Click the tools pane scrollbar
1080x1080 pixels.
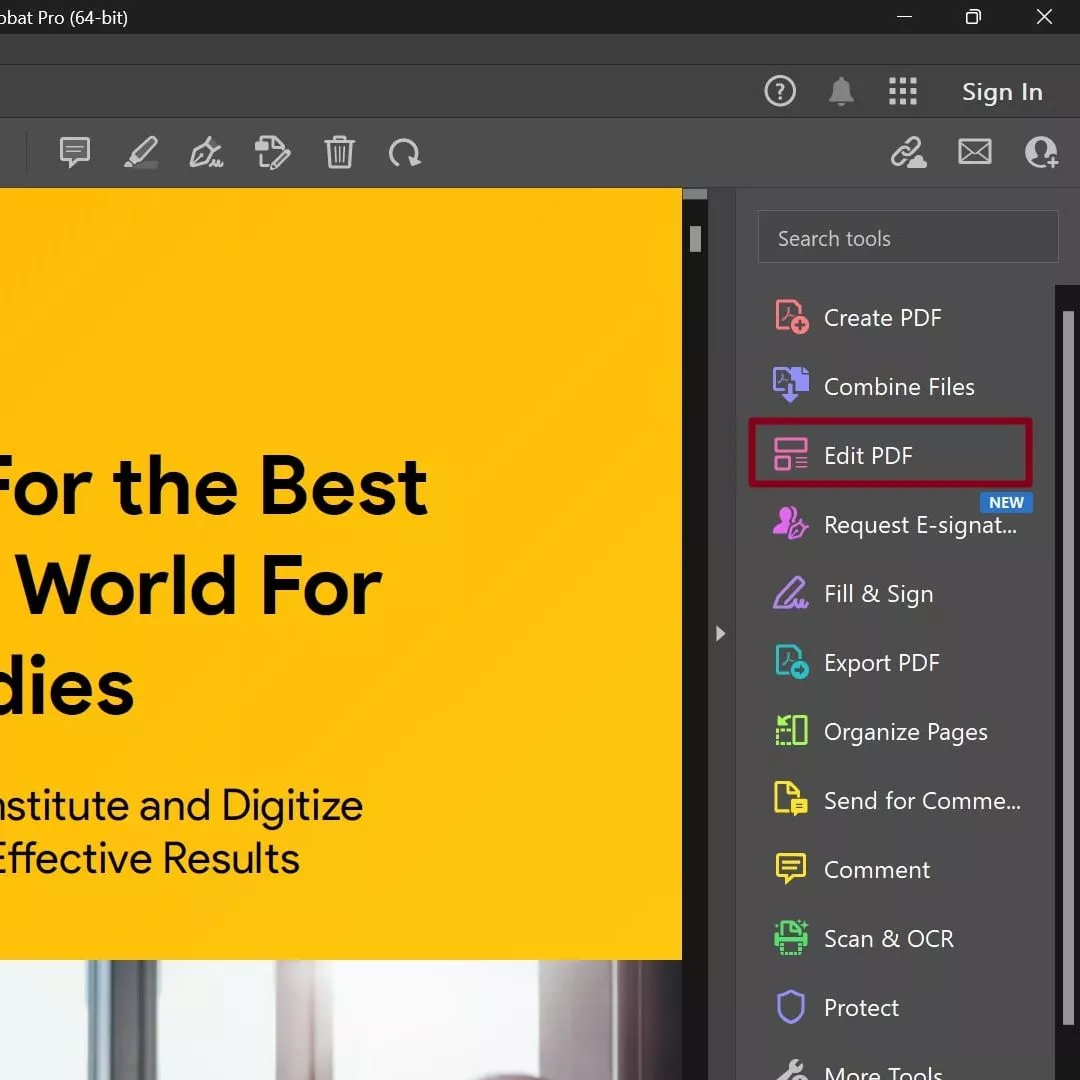(x=1068, y=667)
